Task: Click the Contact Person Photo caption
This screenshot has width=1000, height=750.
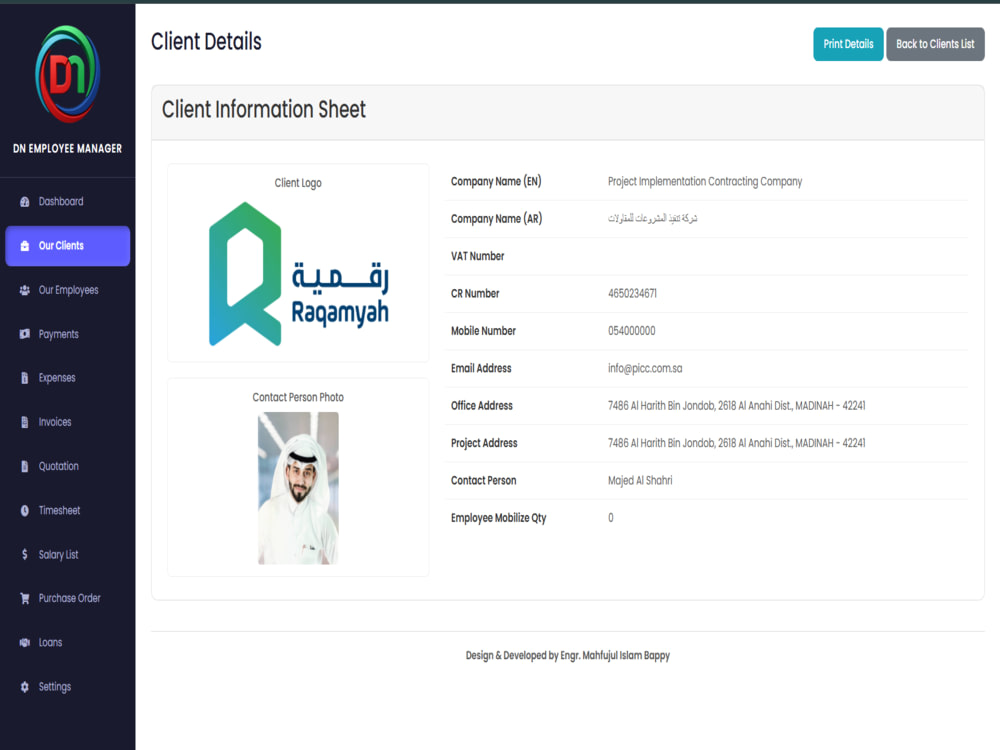Action: point(298,397)
